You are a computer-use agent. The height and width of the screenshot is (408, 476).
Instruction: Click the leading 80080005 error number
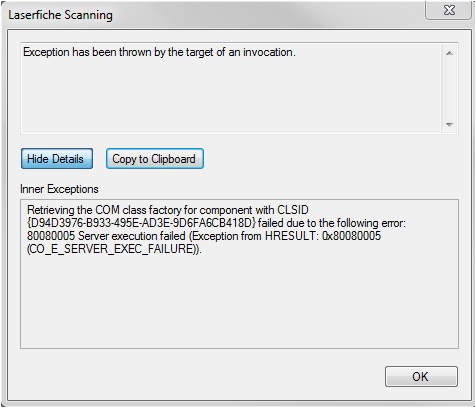pyautogui.click(x=51, y=236)
